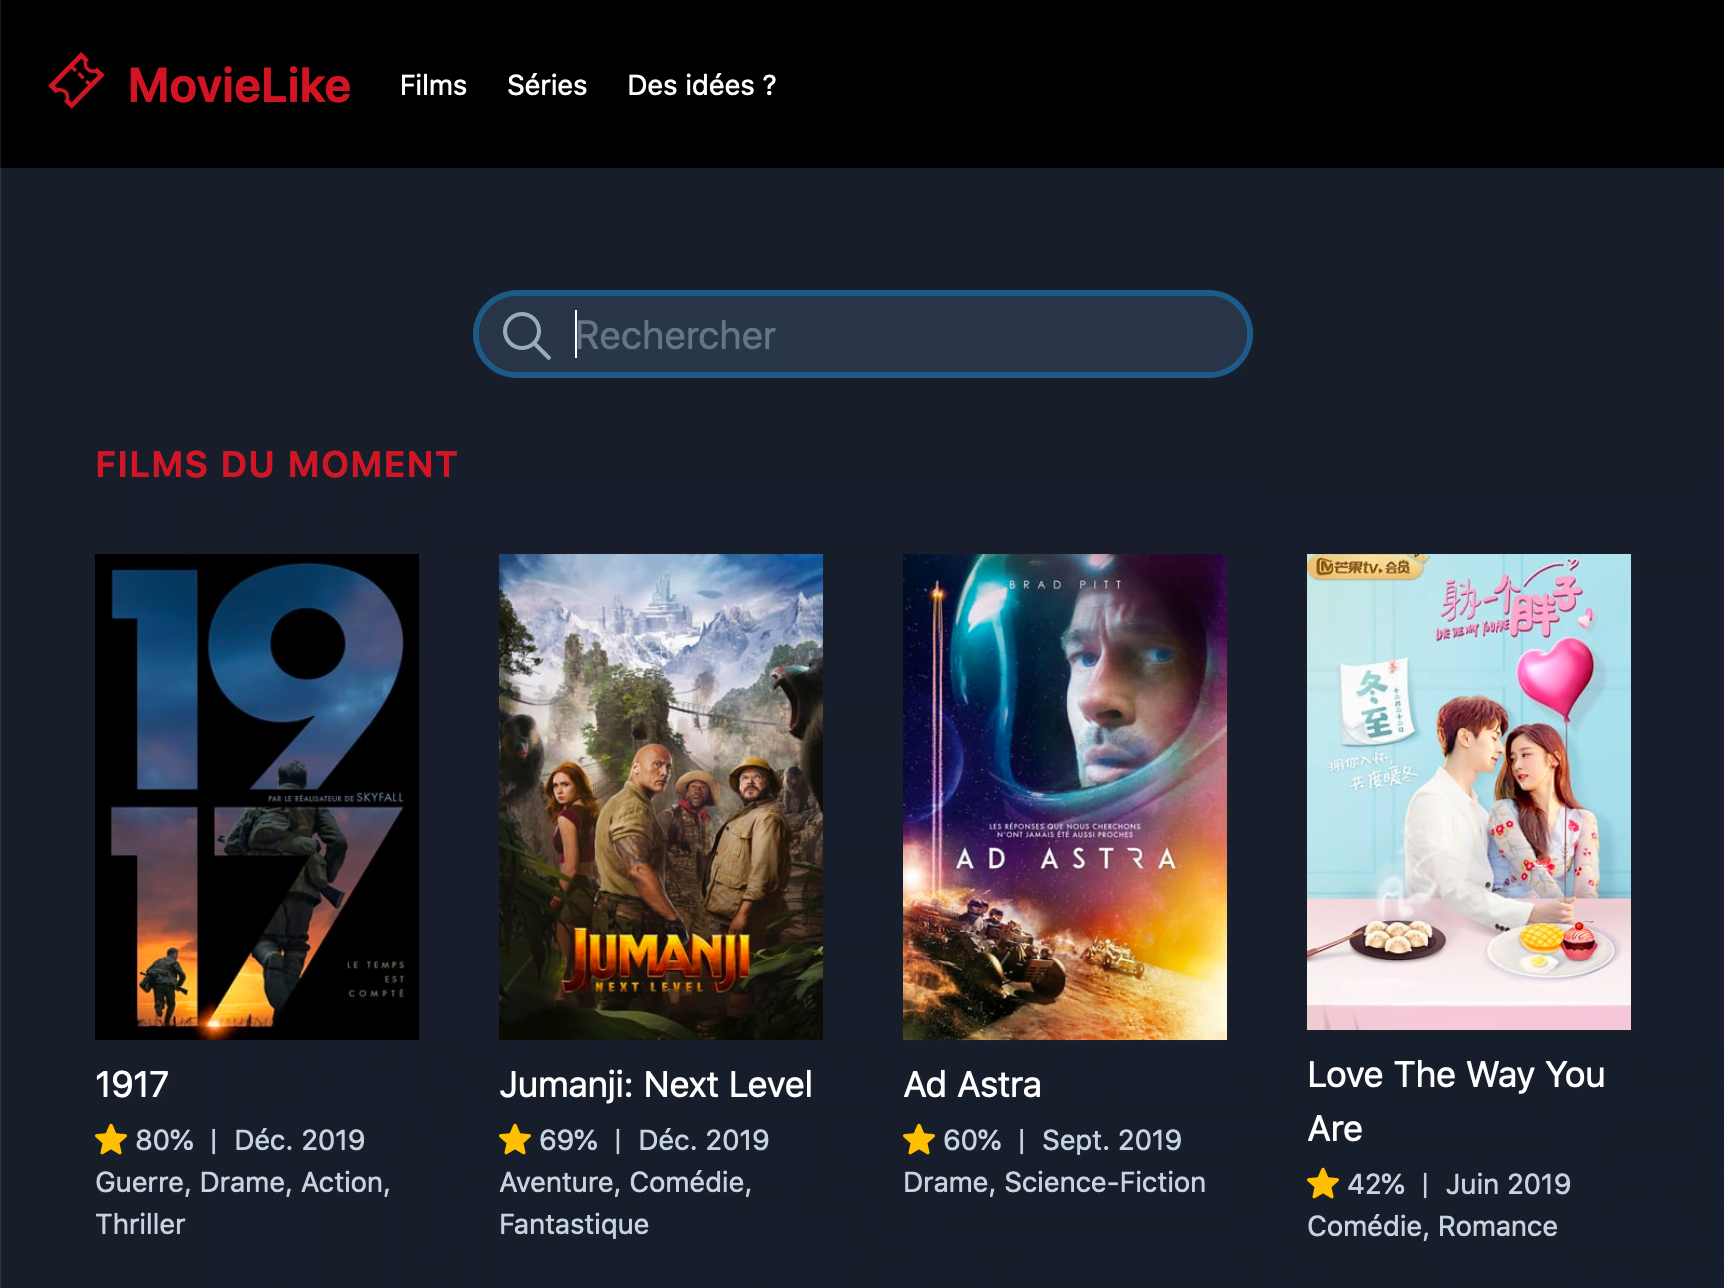Click the MovieLike ticket logo icon
1724x1288 pixels.
pos(76,81)
